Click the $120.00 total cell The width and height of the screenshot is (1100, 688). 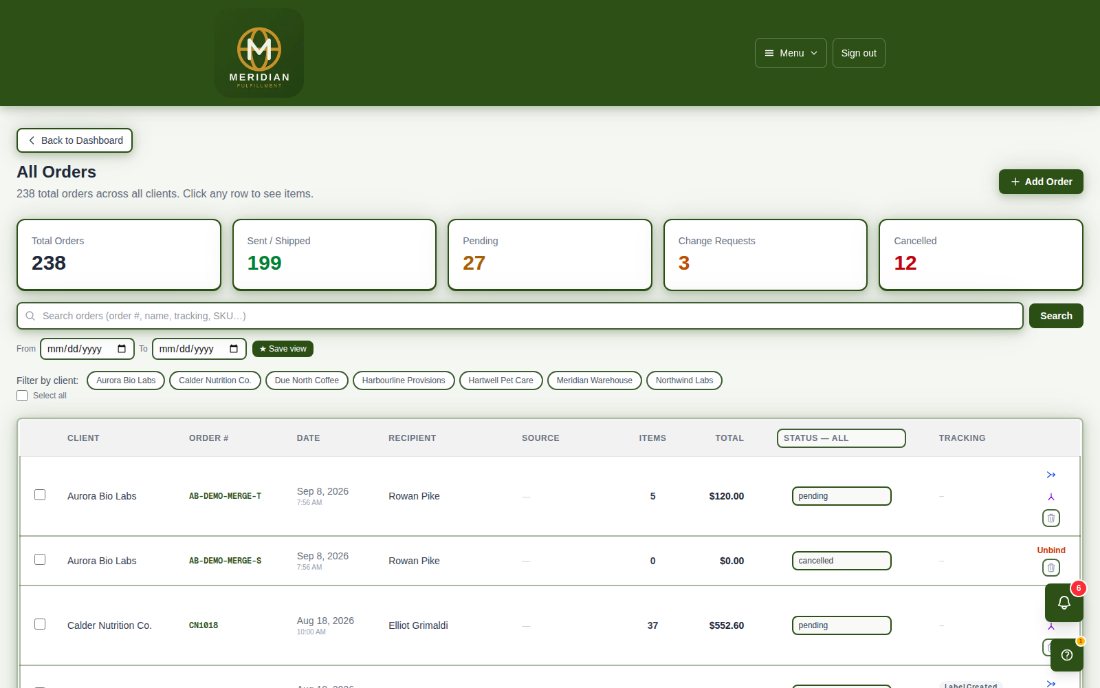pos(726,496)
